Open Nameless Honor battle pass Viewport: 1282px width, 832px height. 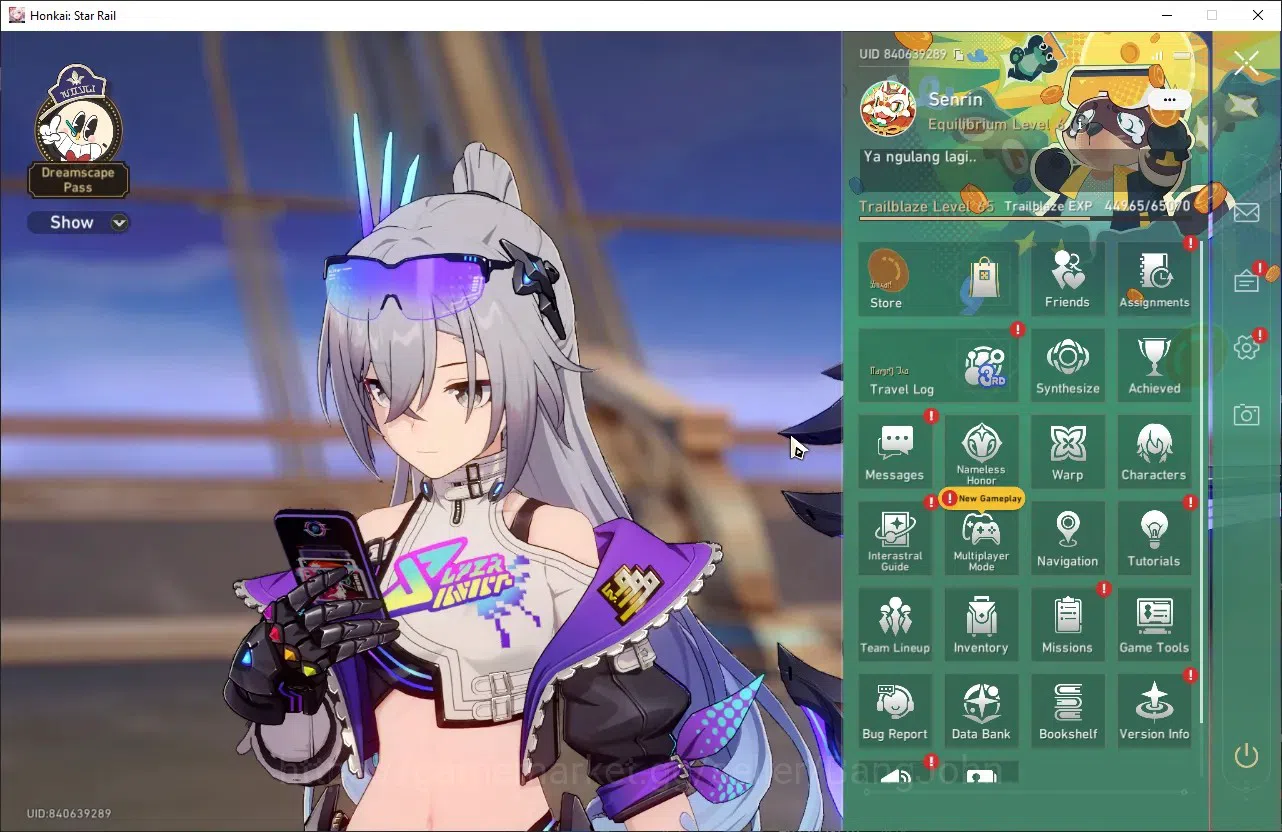[981, 452]
